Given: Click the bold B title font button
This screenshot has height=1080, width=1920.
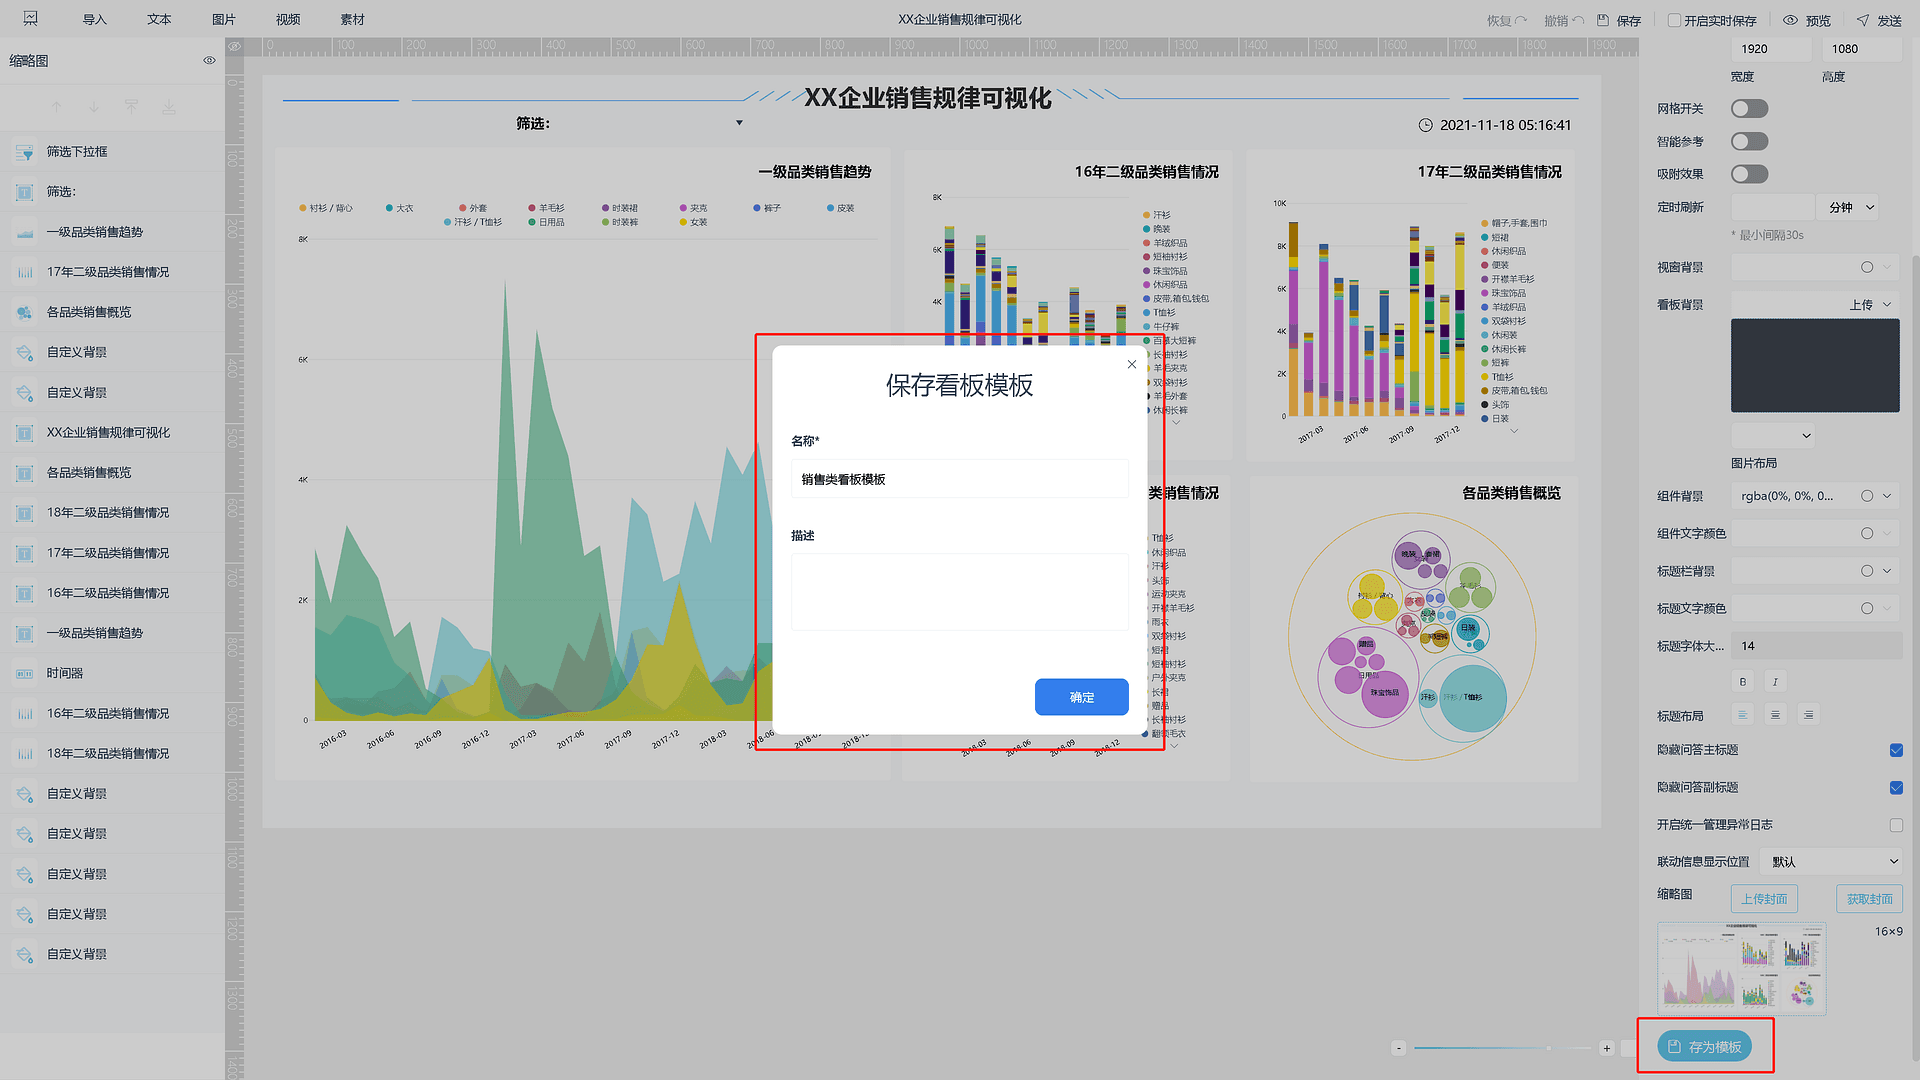Looking at the screenshot, I should [1743, 682].
